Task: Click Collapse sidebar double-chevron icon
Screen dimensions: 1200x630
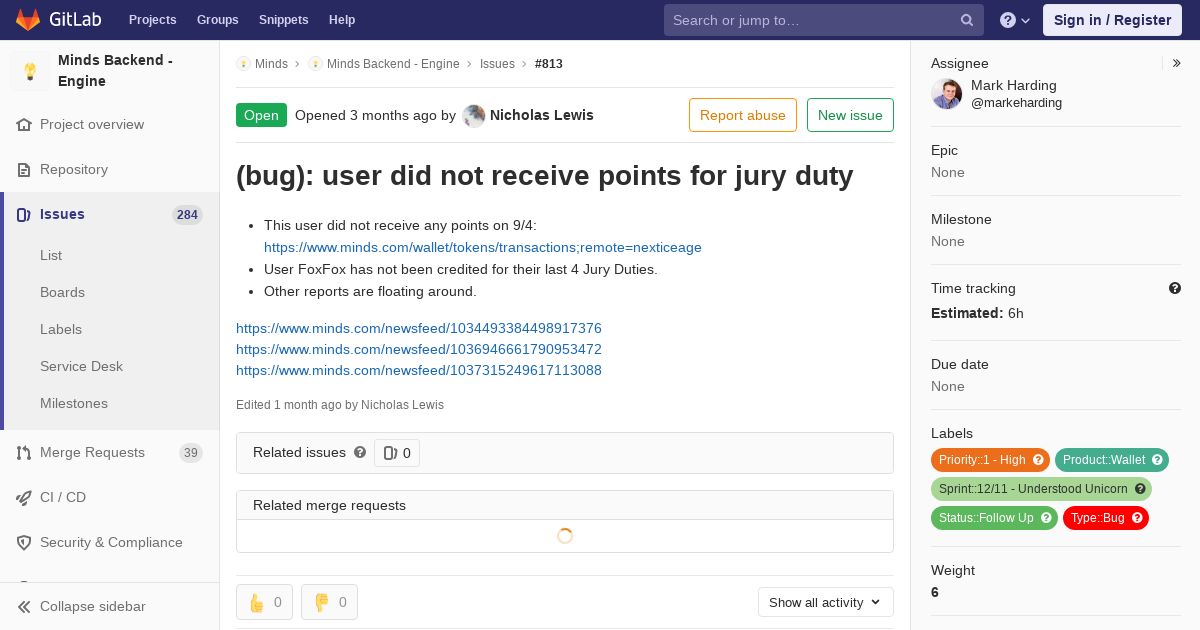Action: click(24, 607)
